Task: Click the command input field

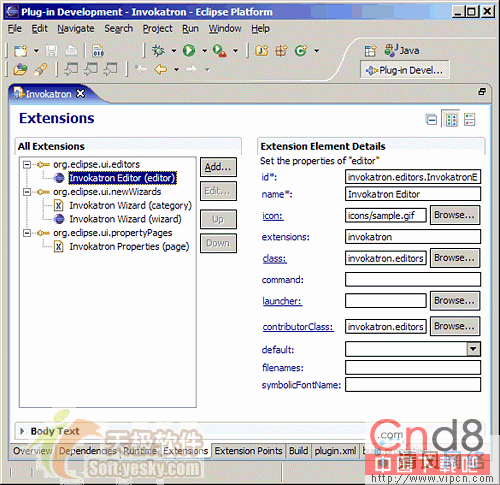Action: [x=413, y=279]
